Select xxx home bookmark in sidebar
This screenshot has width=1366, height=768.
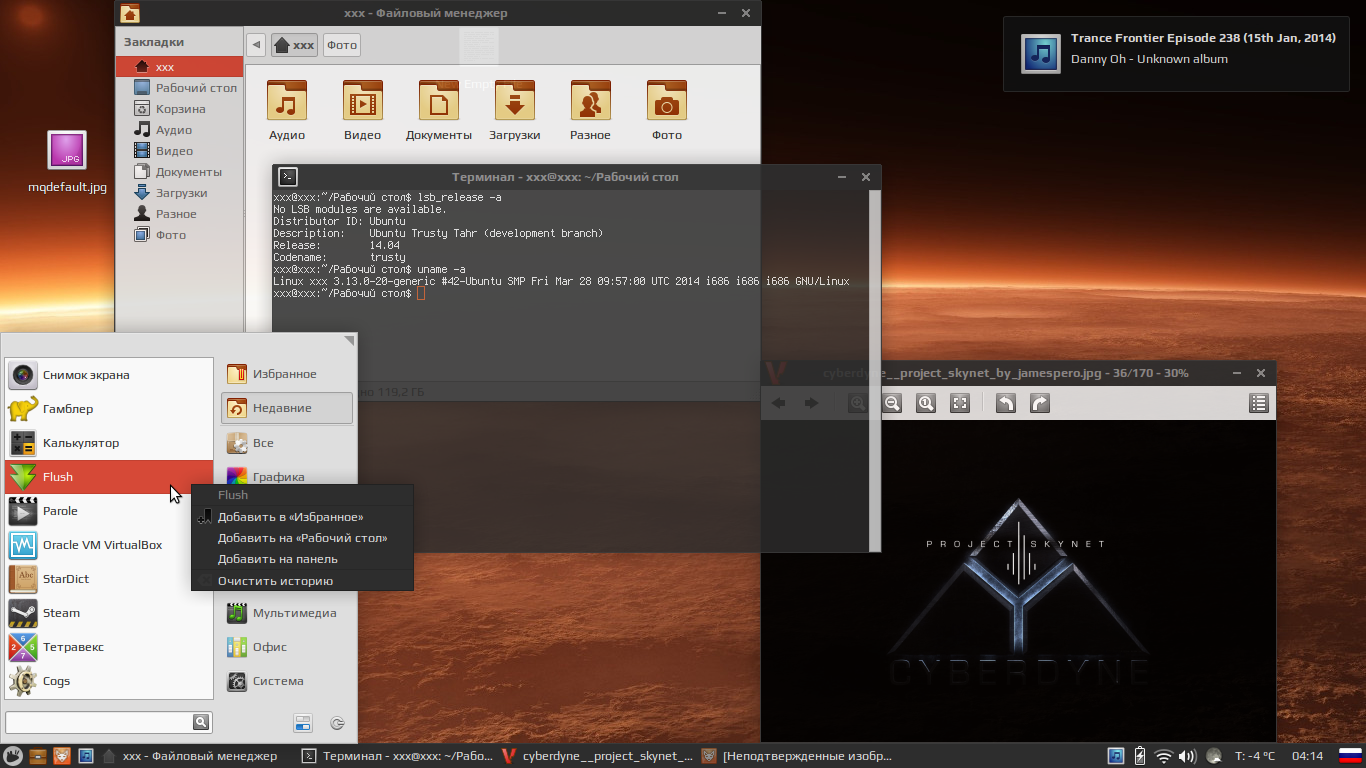[x=180, y=67]
